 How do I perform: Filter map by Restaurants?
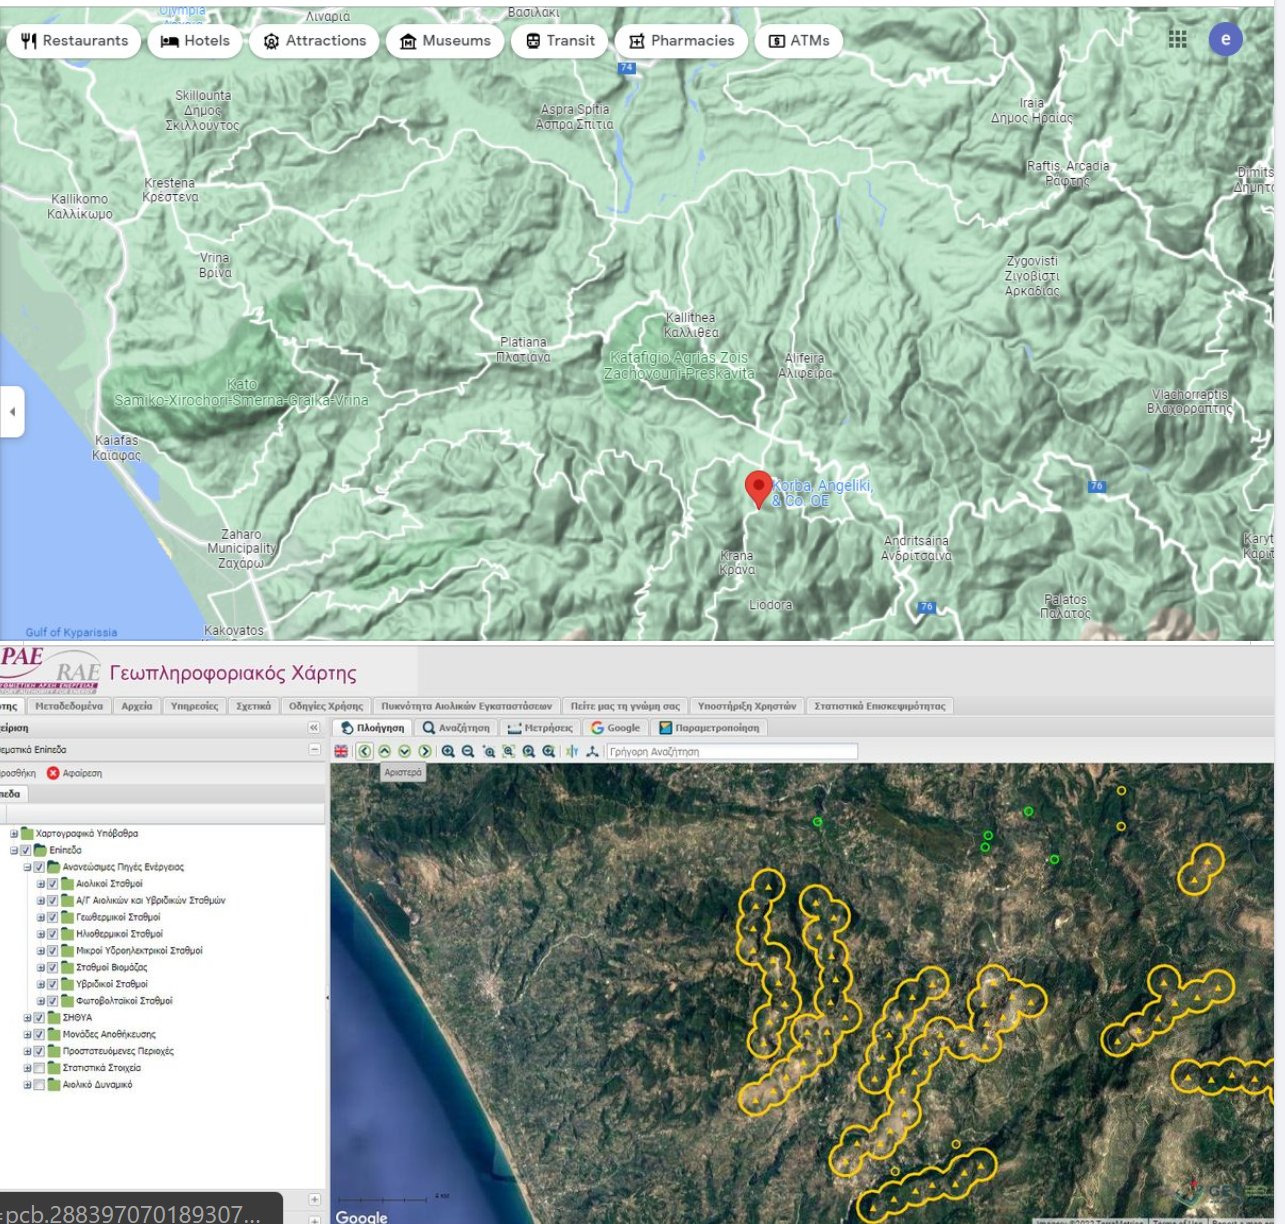click(x=75, y=41)
